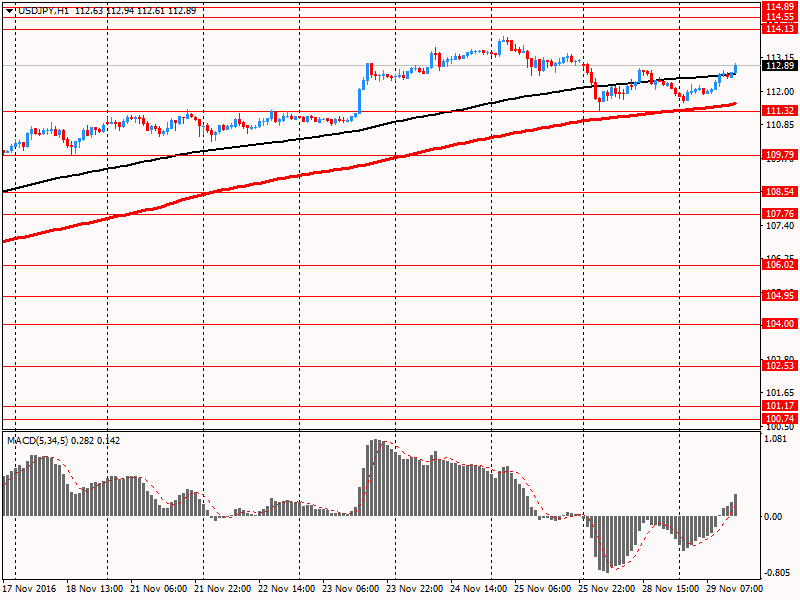Click the 21 Nov 22:00 time label
Viewport: 800px width, 600px height.
click(223, 589)
